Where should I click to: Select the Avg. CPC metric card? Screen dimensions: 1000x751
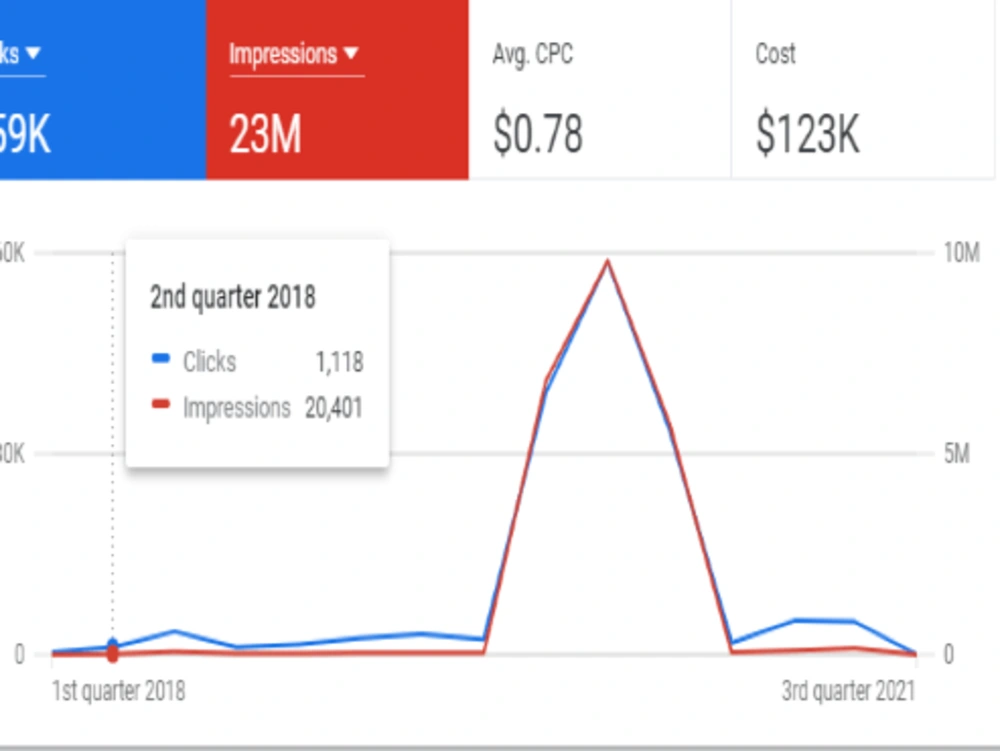pos(599,89)
